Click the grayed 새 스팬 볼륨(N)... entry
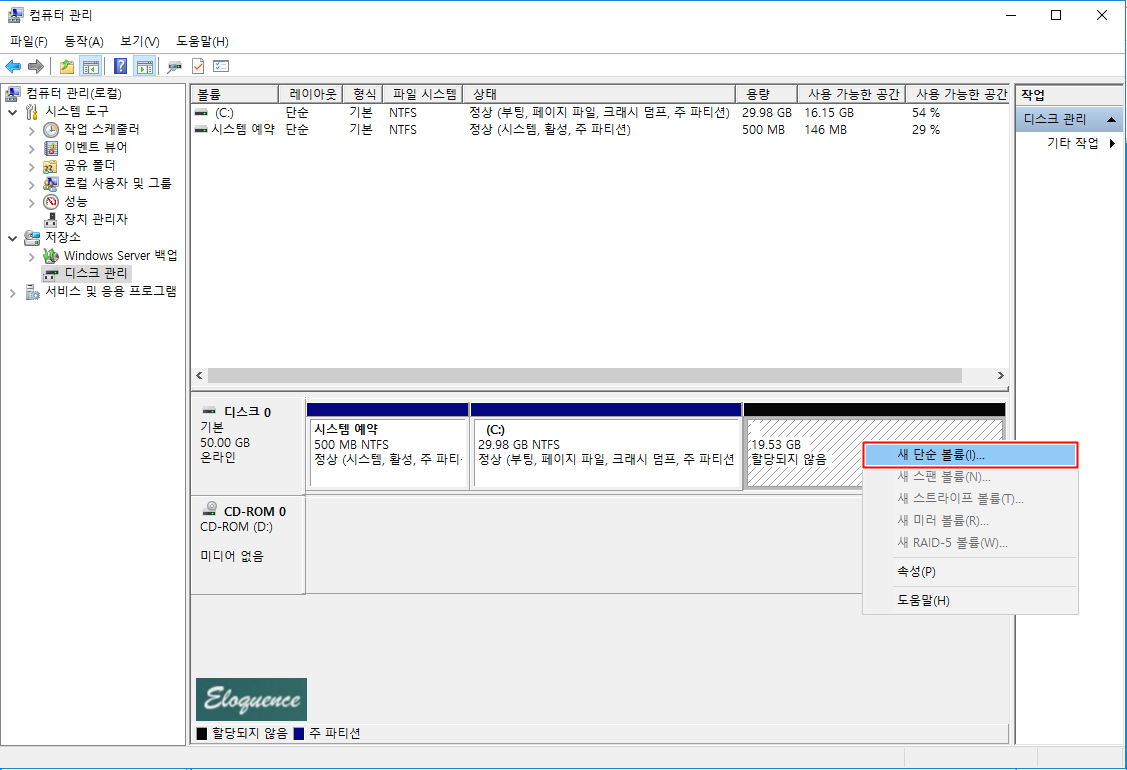The image size is (1127, 770). pos(970,477)
